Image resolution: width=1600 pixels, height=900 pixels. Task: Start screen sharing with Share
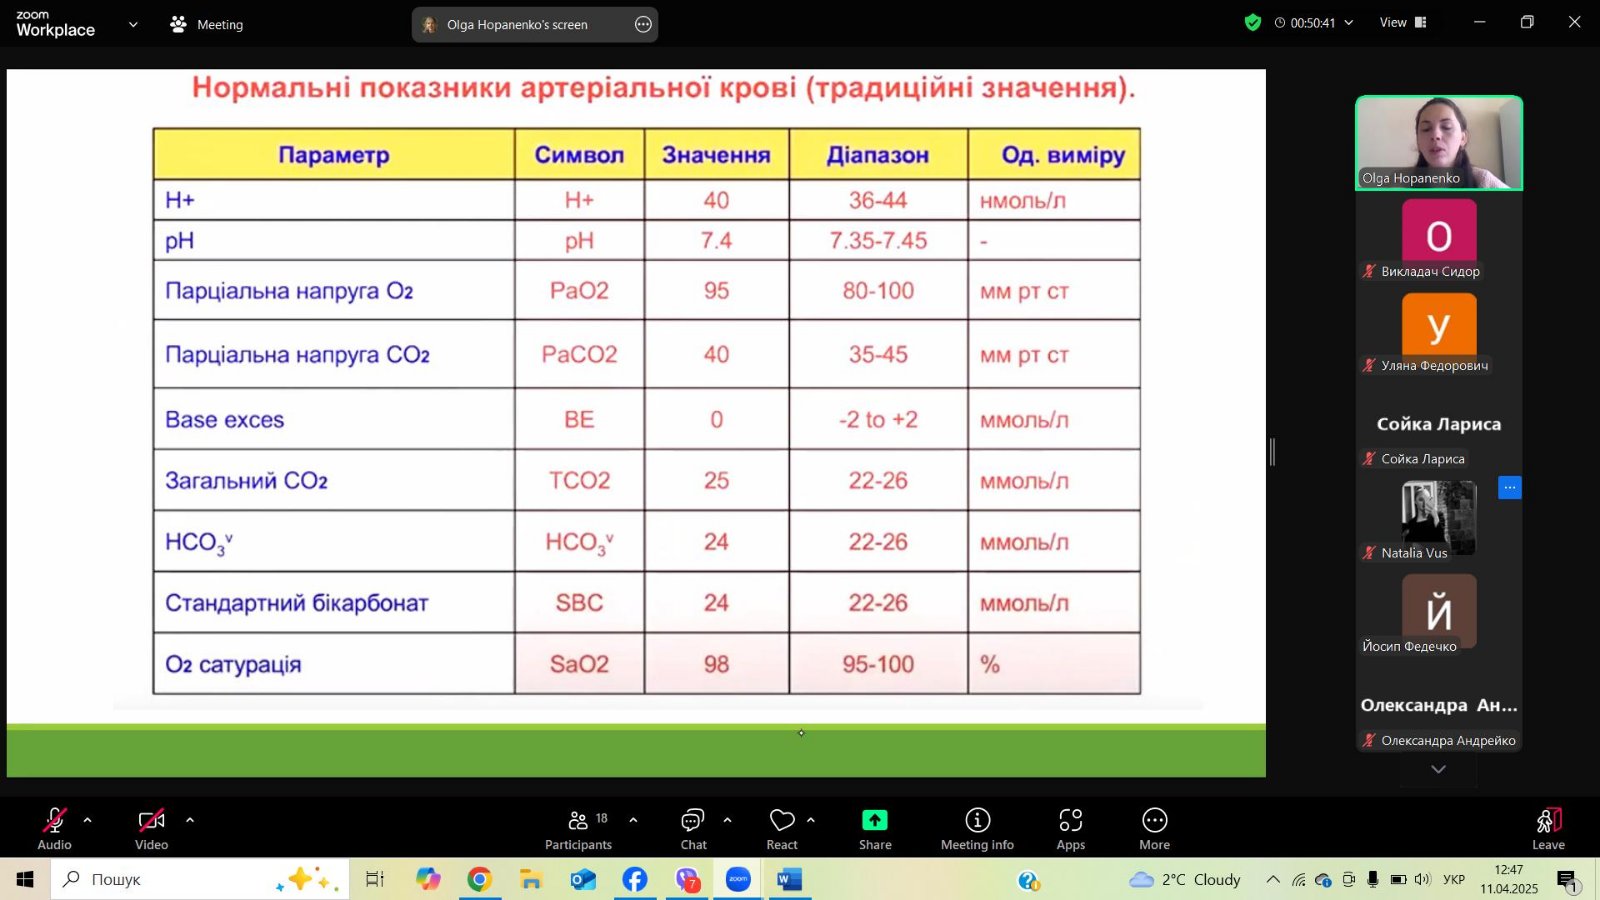point(875,828)
